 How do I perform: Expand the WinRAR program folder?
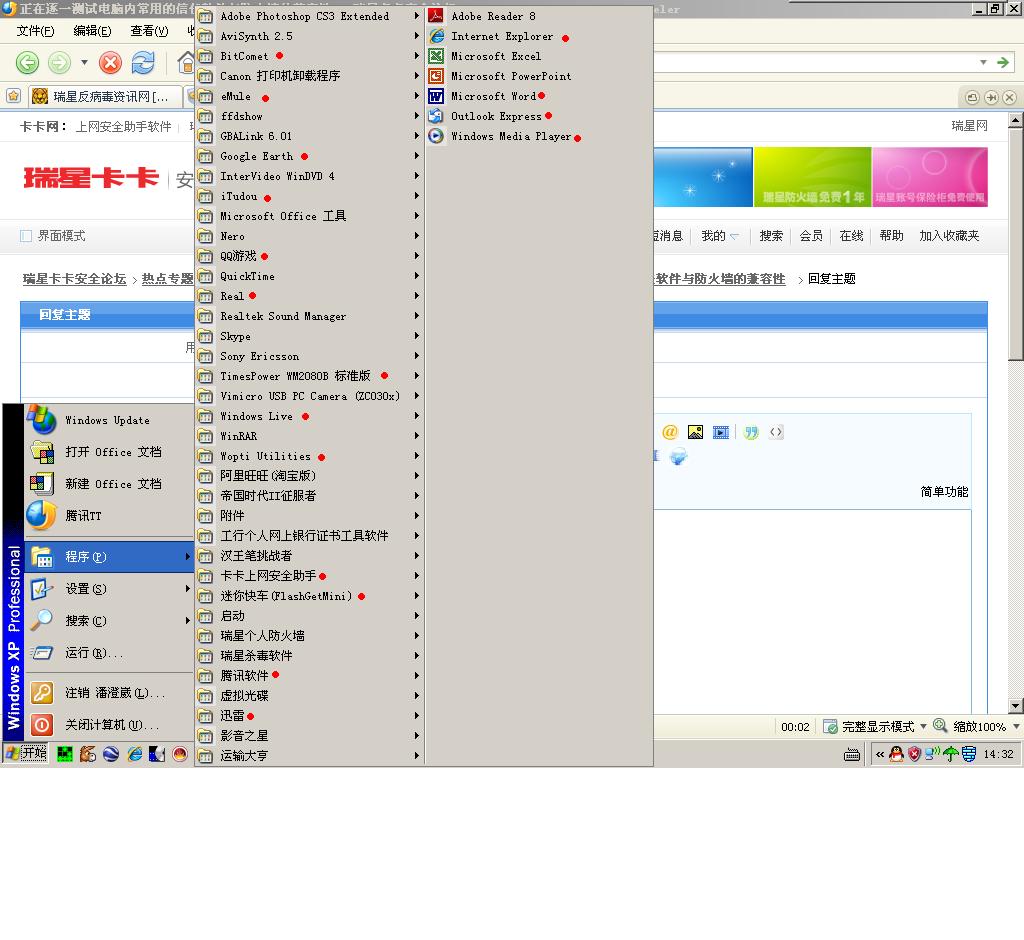point(310,436)
